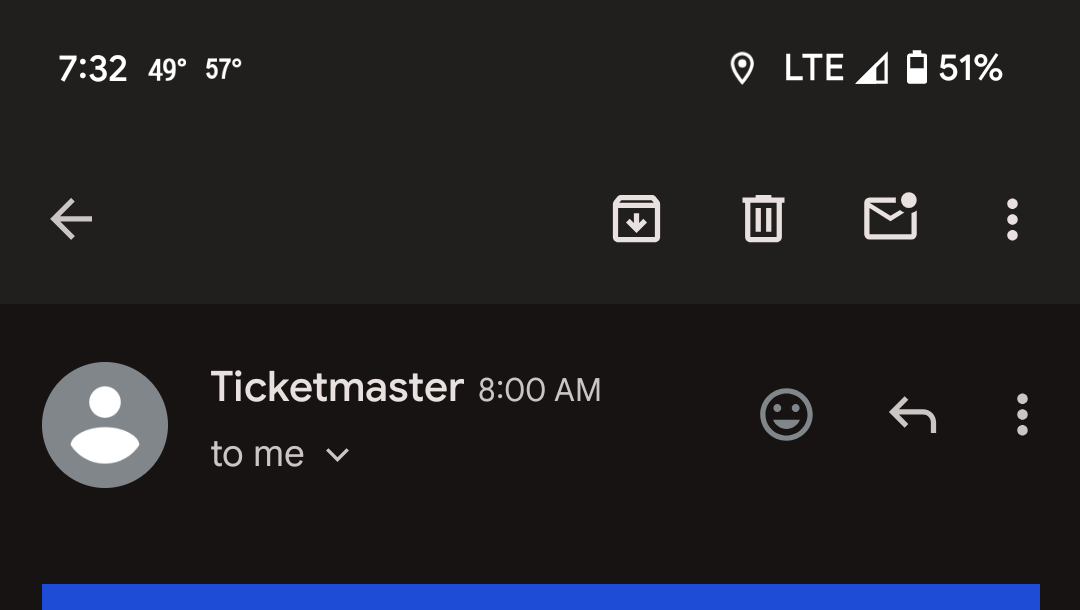Image resolution: width=1080 pixels, height=610 pixels.
Task: Mark the email as unread
Action: point(891,217)
